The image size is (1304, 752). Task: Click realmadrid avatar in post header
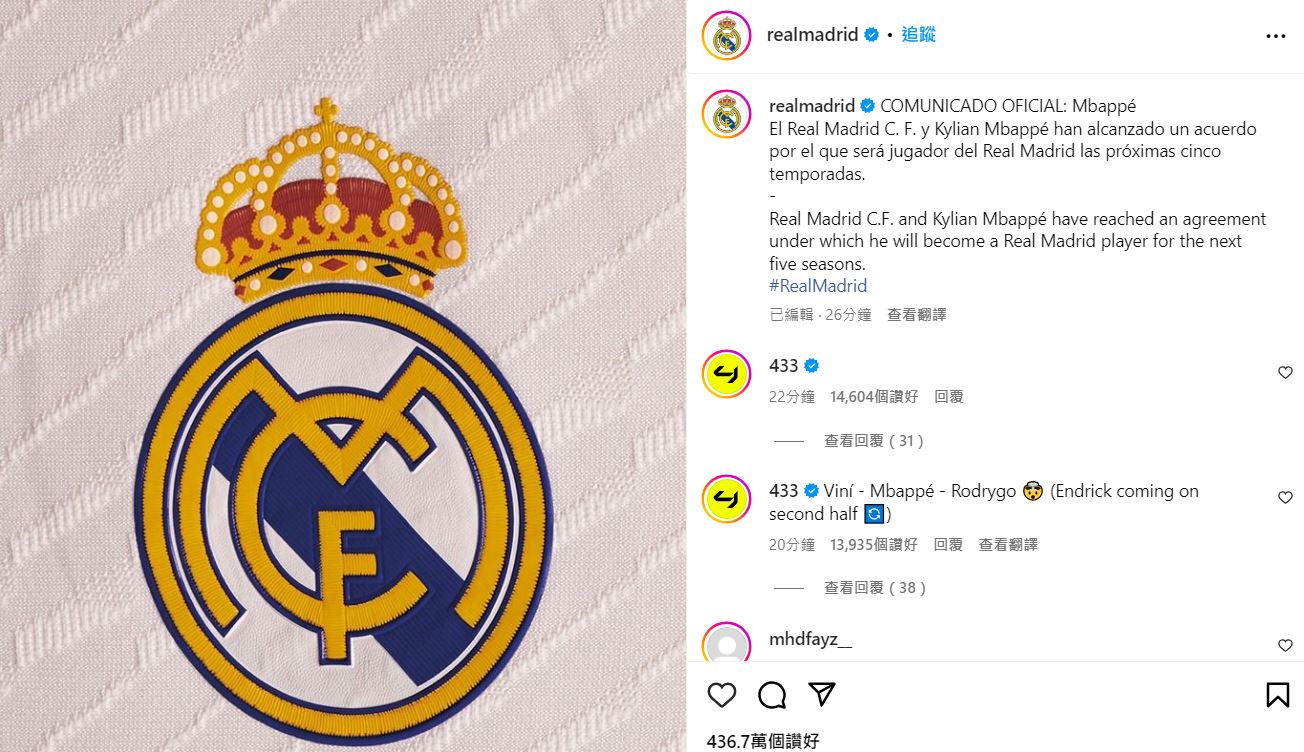[x=726, y=36]
